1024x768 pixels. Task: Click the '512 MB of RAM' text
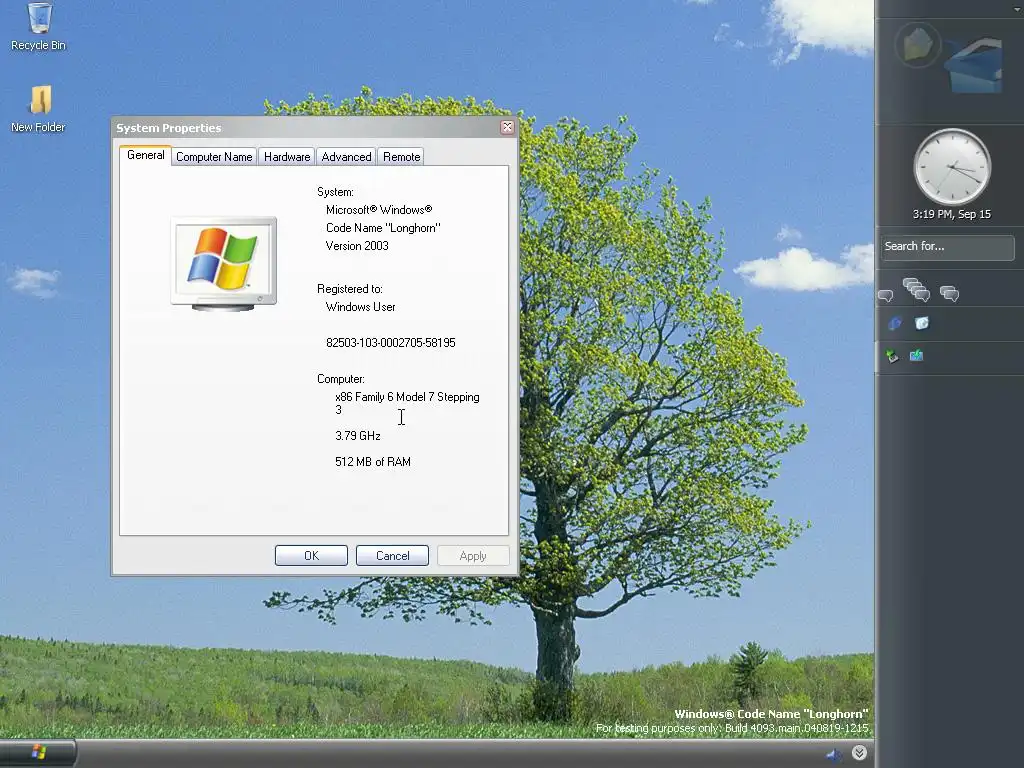(373, 462)
